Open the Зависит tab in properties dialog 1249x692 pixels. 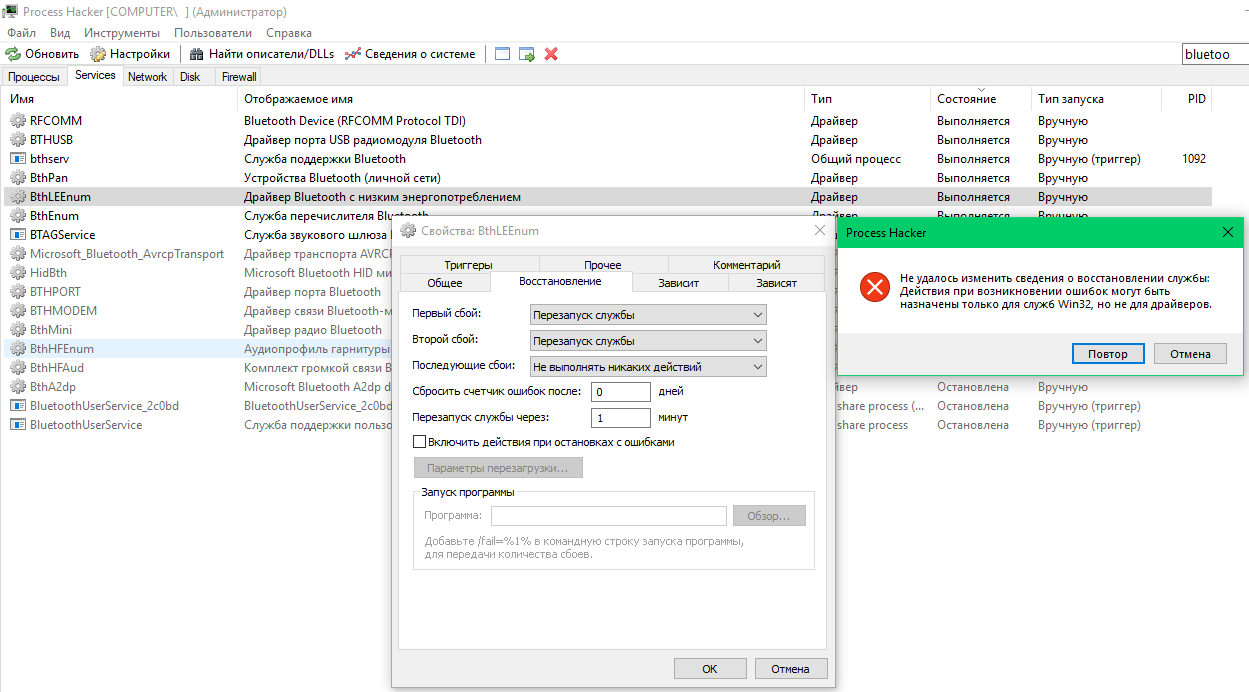coord(678,283)
